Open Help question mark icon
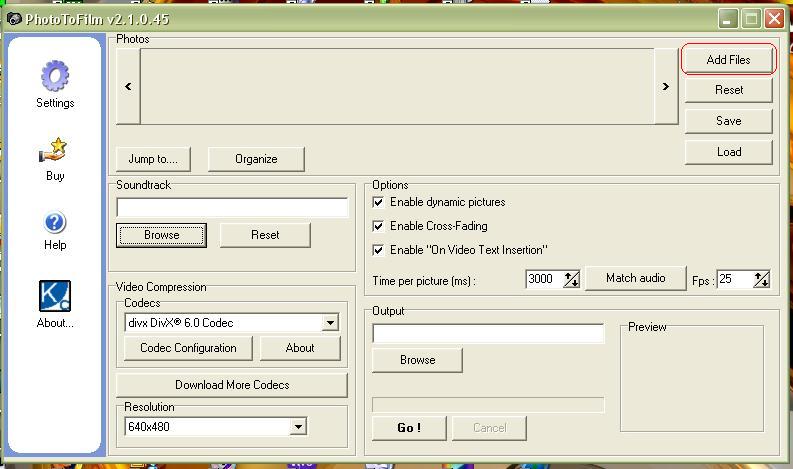This screenshot has width=793, height=469. tap(55, 222)
